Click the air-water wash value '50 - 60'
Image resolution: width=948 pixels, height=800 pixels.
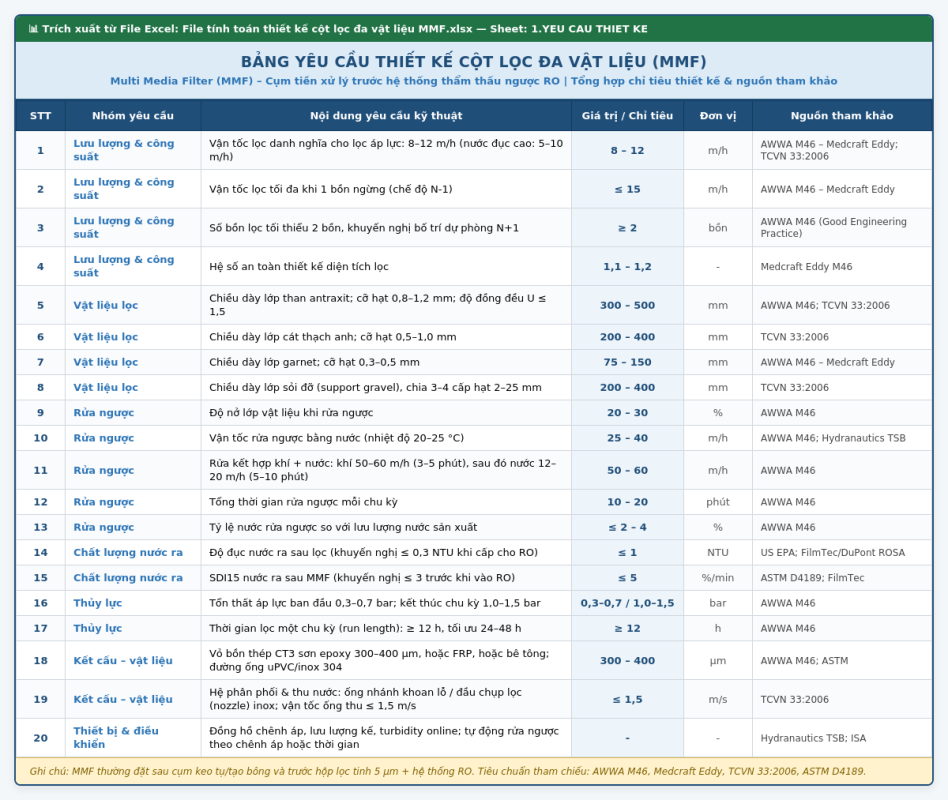click(628, 470)
